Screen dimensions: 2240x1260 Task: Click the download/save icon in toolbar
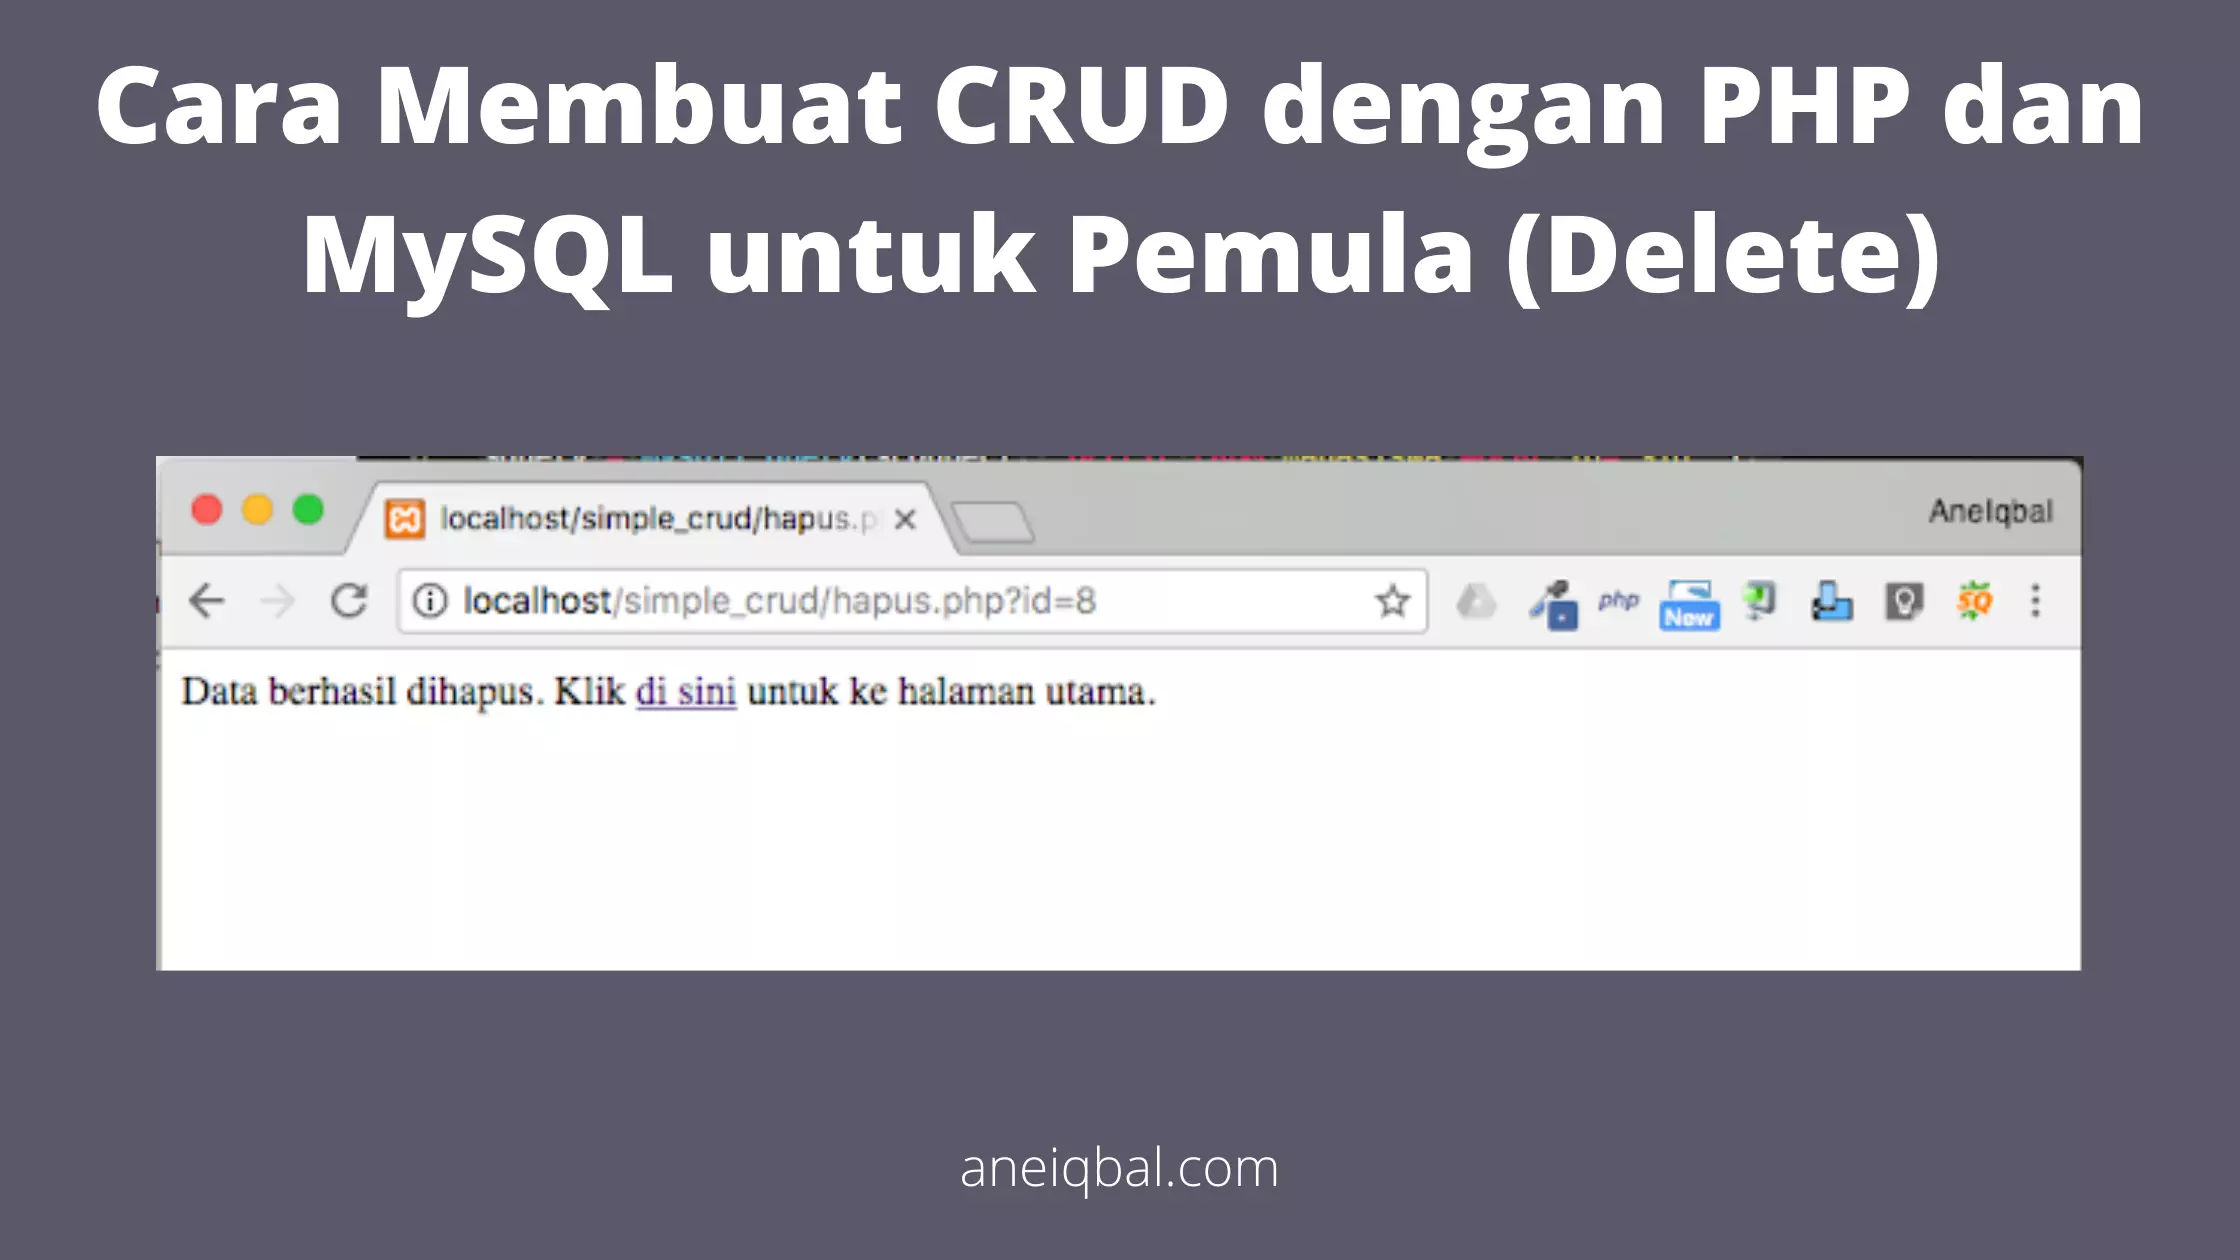[x=1831, y=602]
